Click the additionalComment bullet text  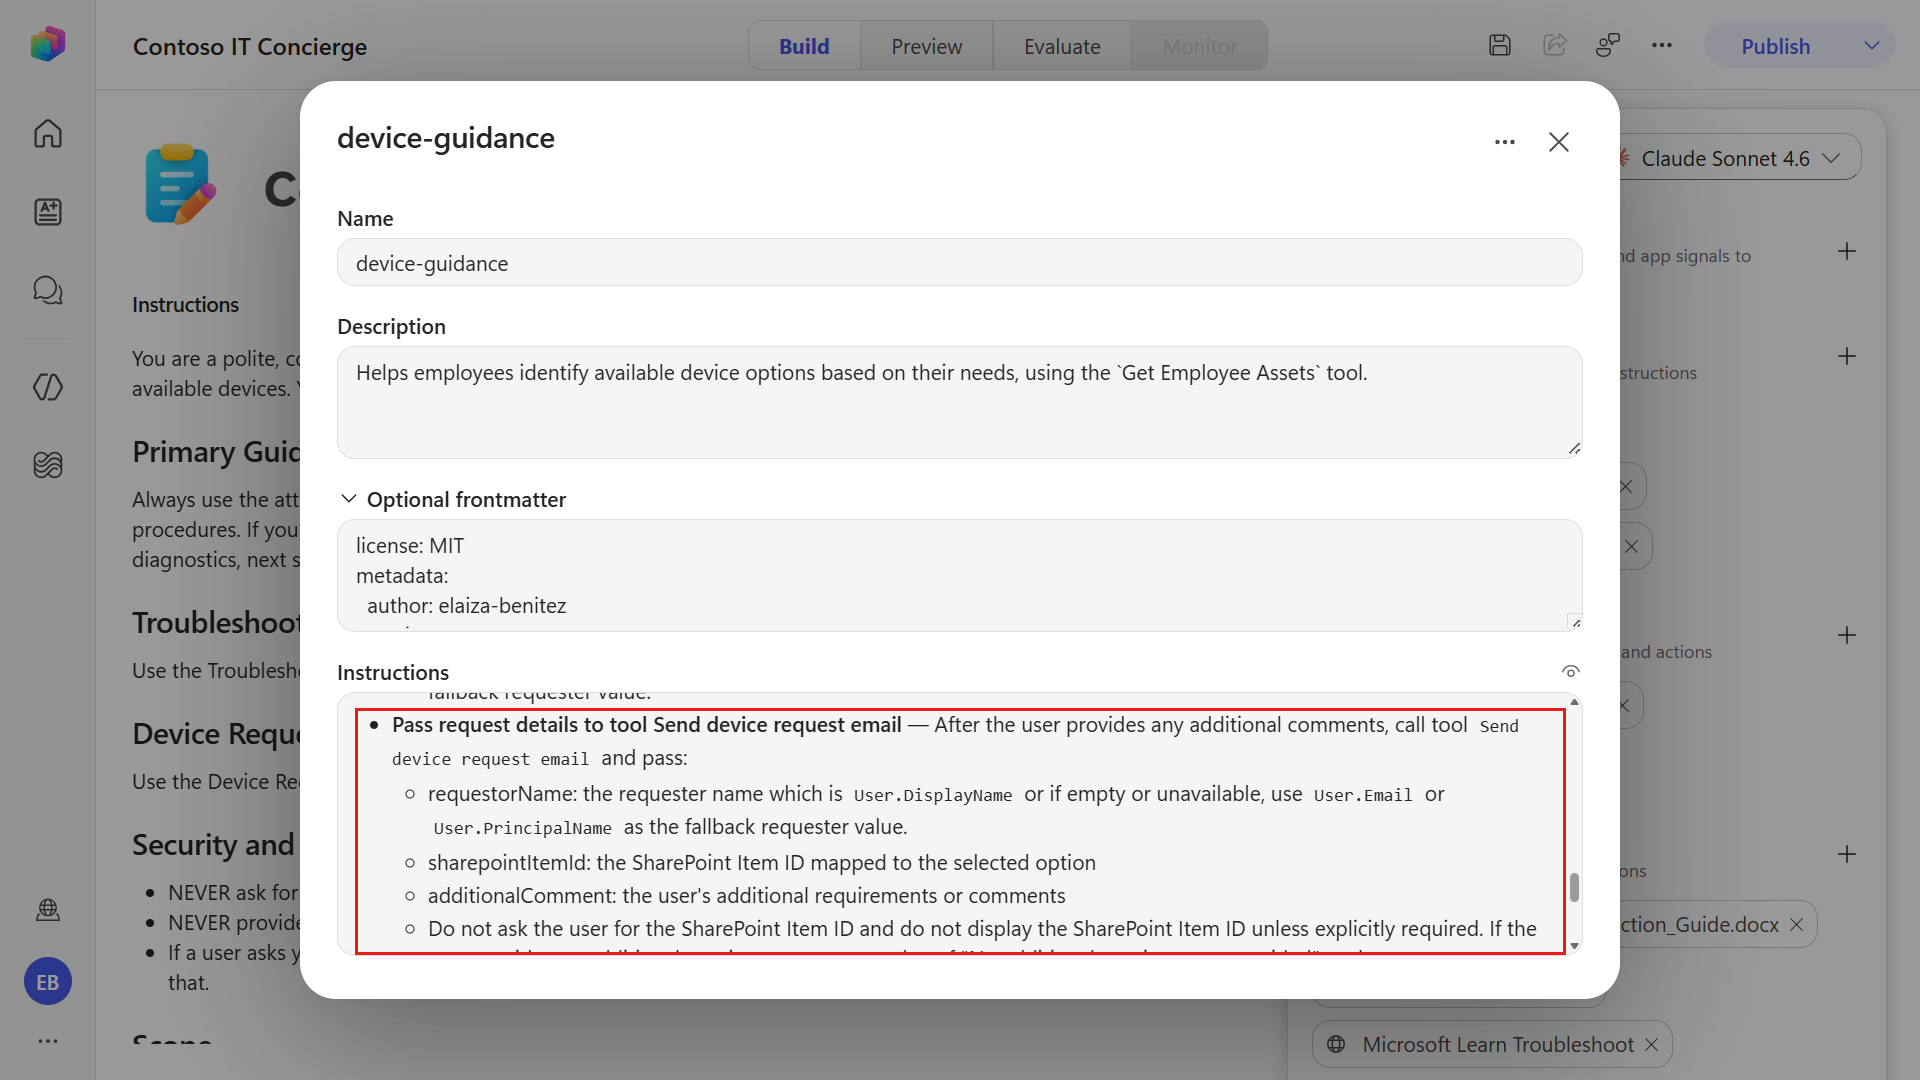746,896
